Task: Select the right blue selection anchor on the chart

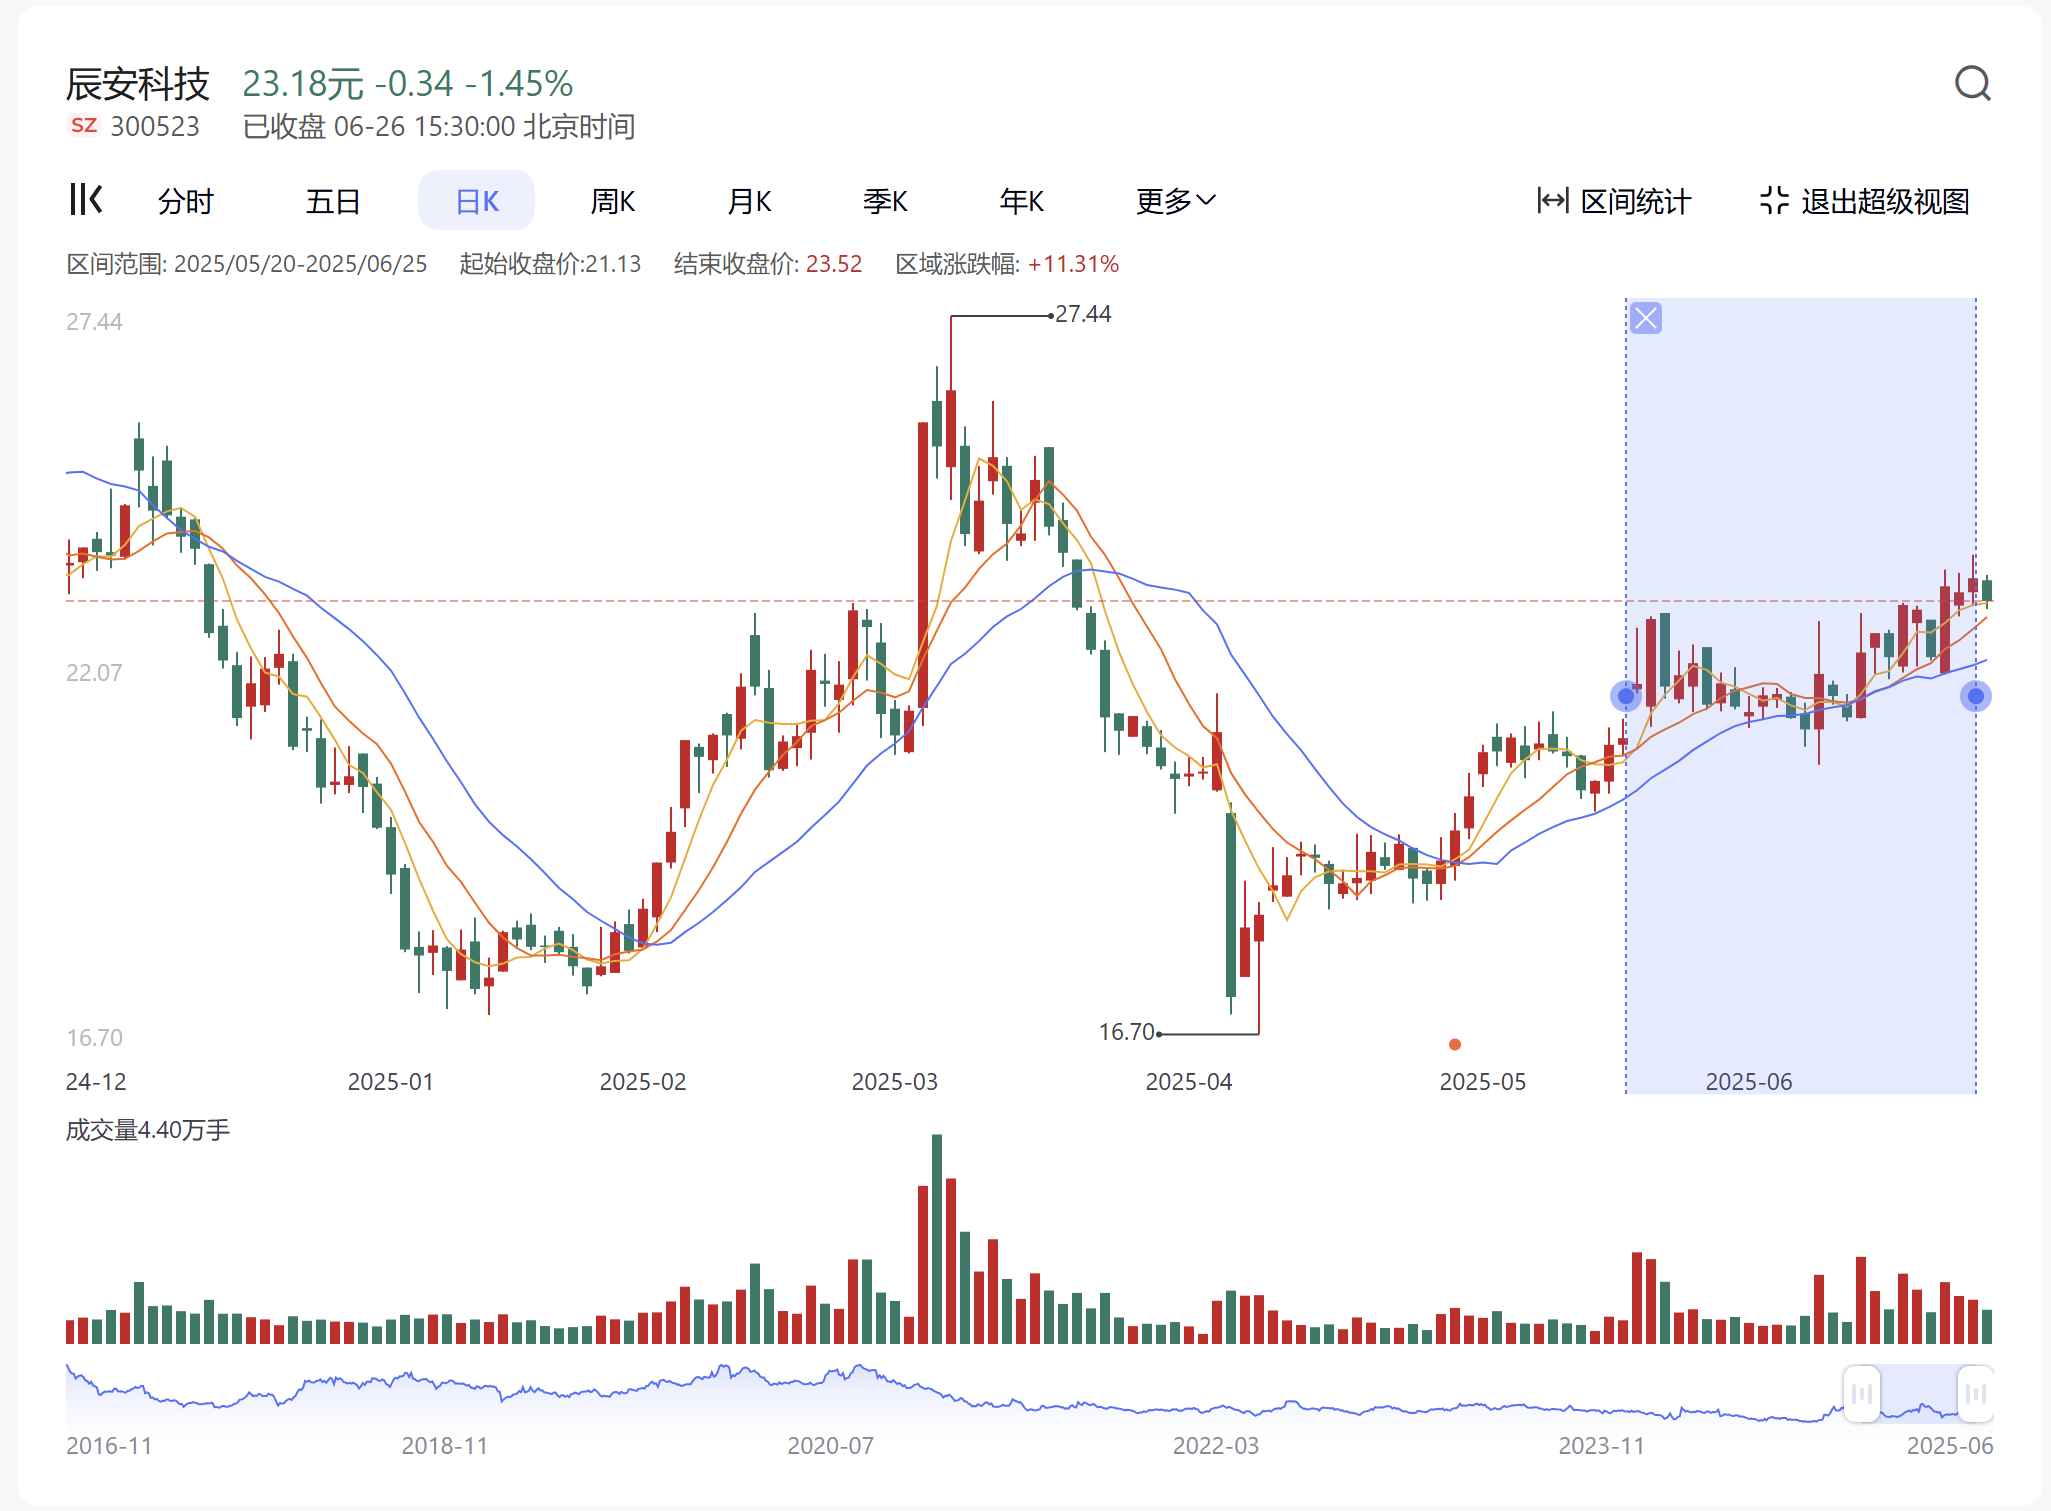Action: pos(1975,695)
